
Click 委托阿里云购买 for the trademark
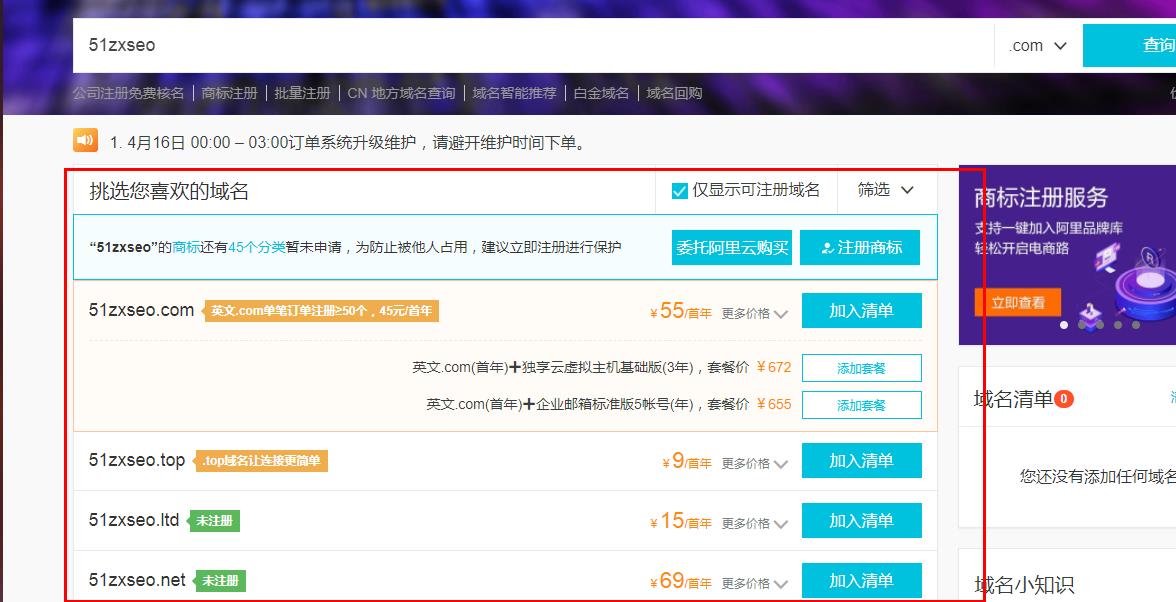[731, 247]
